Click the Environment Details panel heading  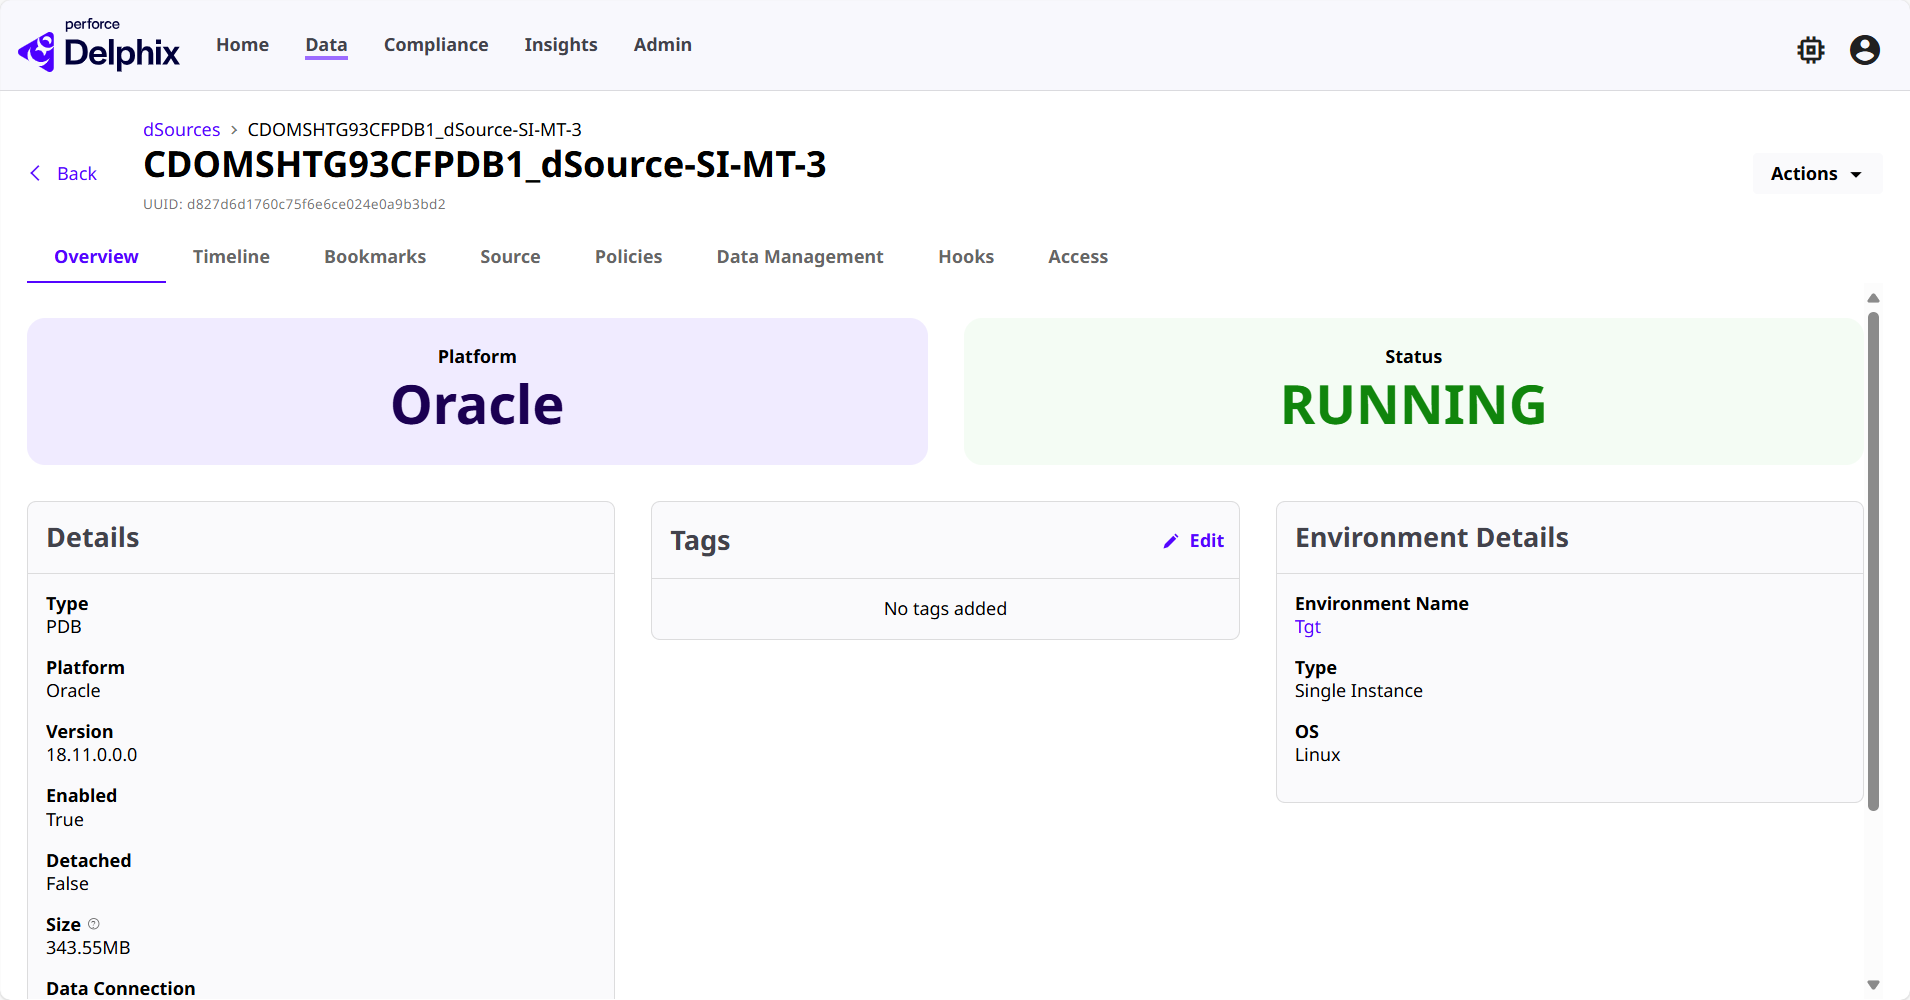(x=1431, y=538)
